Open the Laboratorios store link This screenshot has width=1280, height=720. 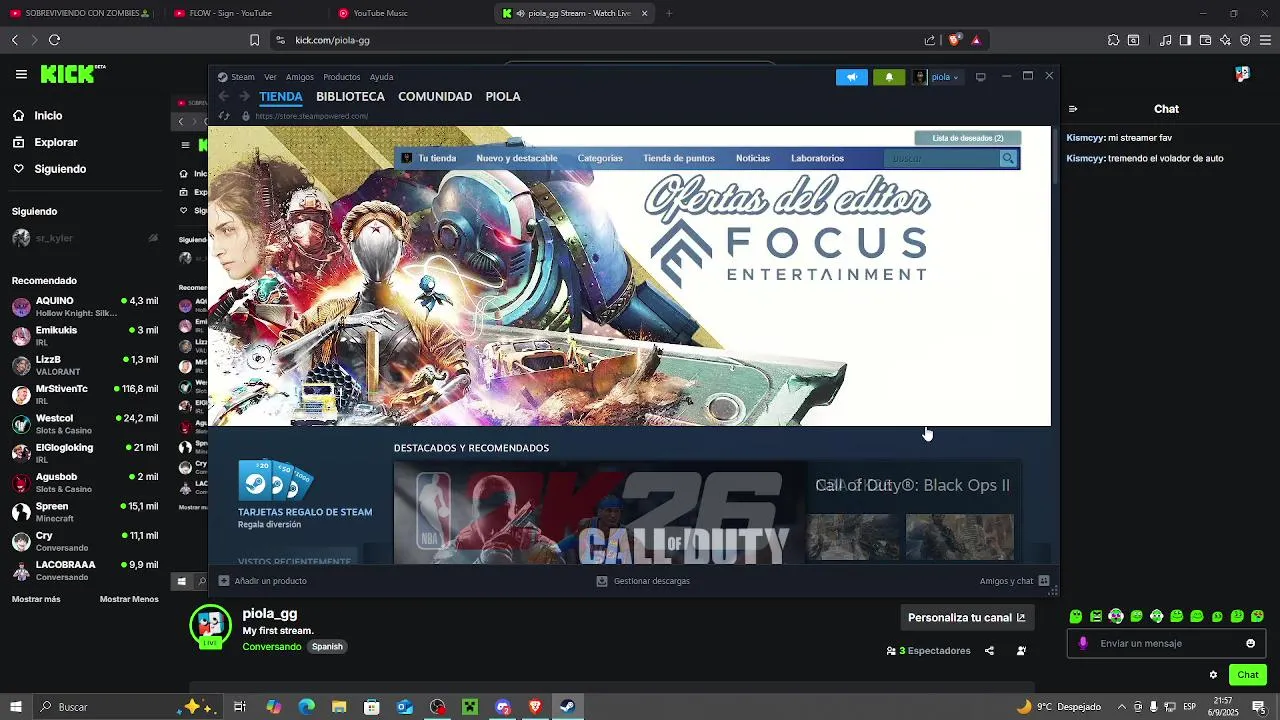pos(817,158)
